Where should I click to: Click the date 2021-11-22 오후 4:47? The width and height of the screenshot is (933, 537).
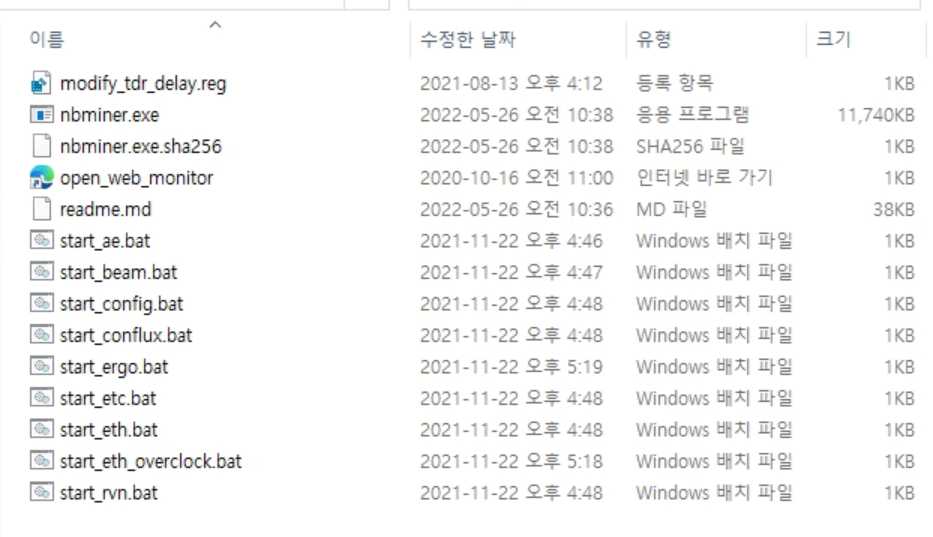(511, 272)
